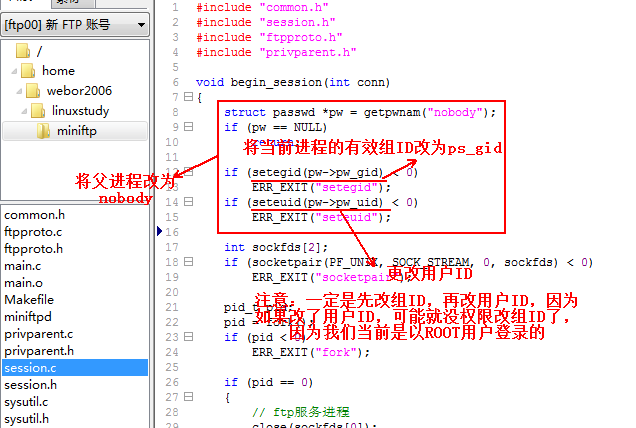Viewport: 636px width, 428px height.
Task: Open sysutil.c in the file list
Action: point(26,402)
